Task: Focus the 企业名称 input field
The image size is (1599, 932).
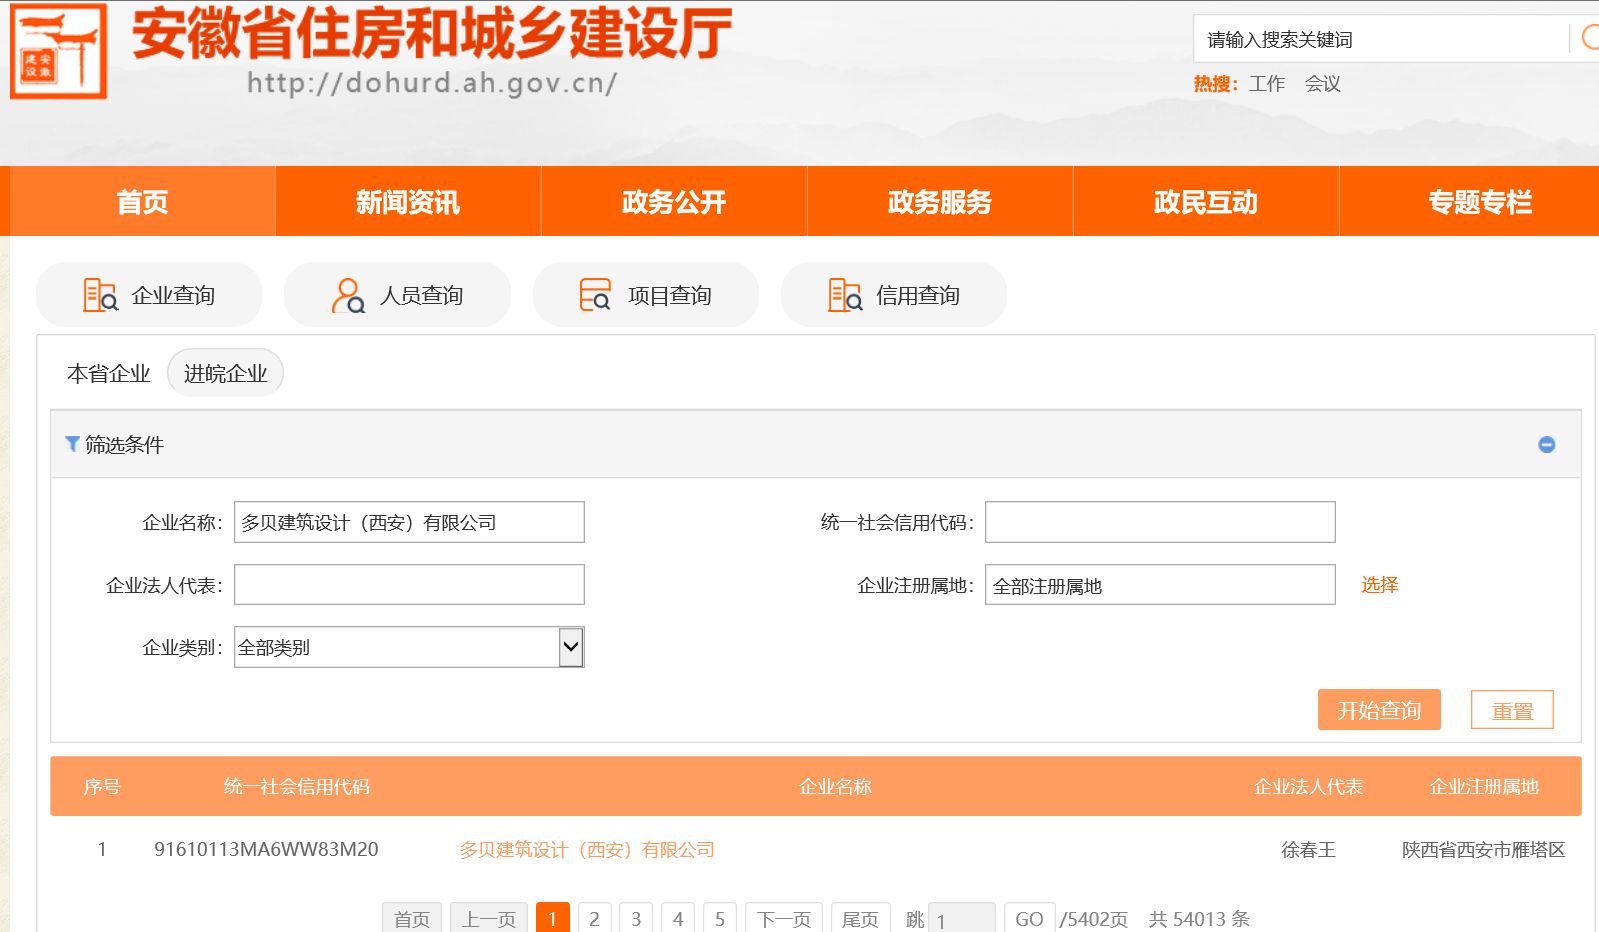Action: tap(409, 522)
